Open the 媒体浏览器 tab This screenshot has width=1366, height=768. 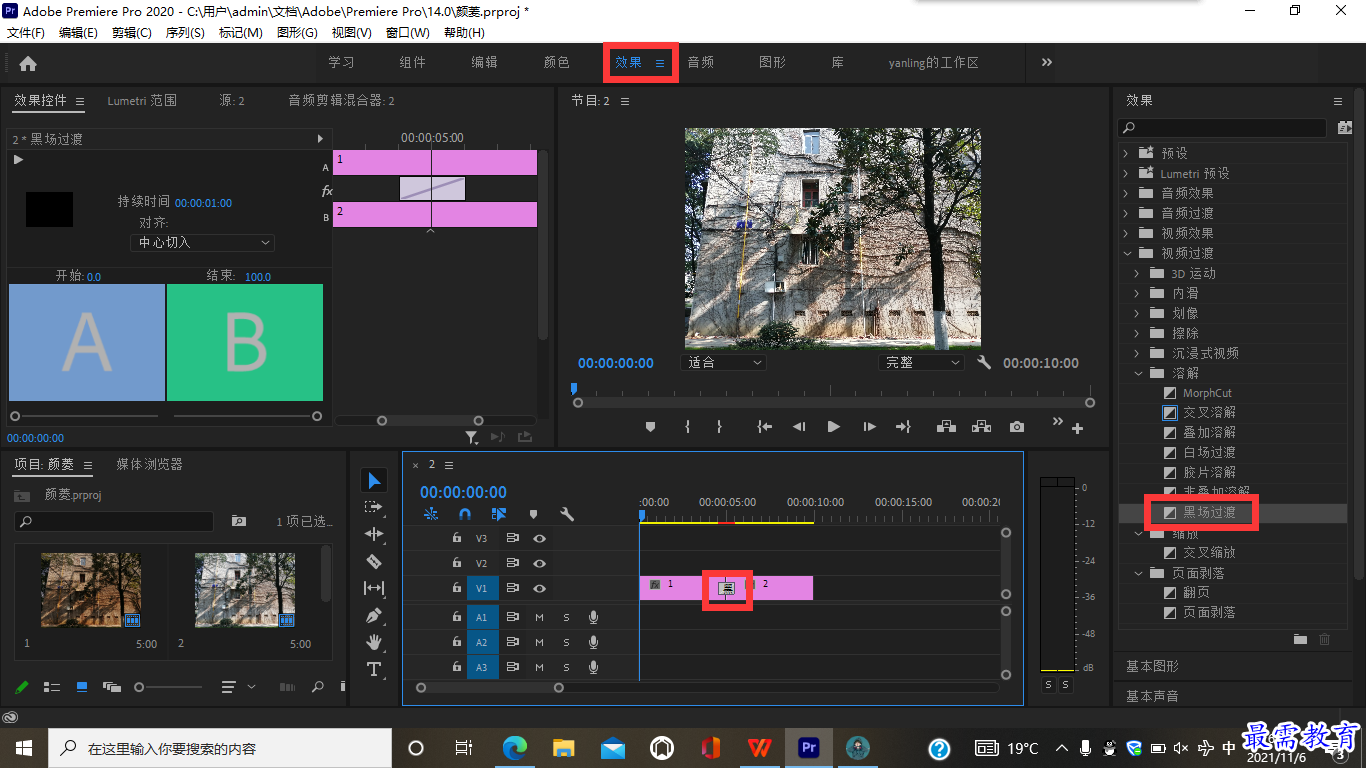click(x=149, y=464)
